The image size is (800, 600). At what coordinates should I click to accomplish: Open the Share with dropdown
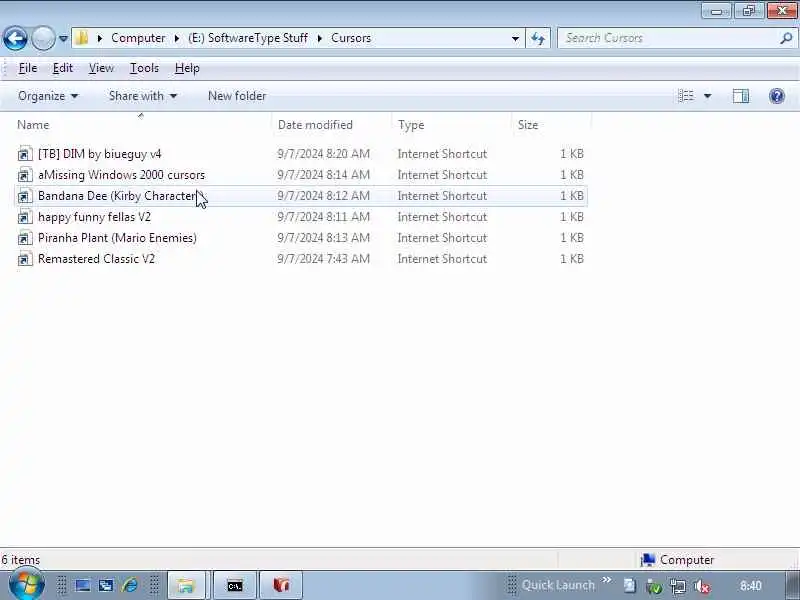click(x=142, y=96)
